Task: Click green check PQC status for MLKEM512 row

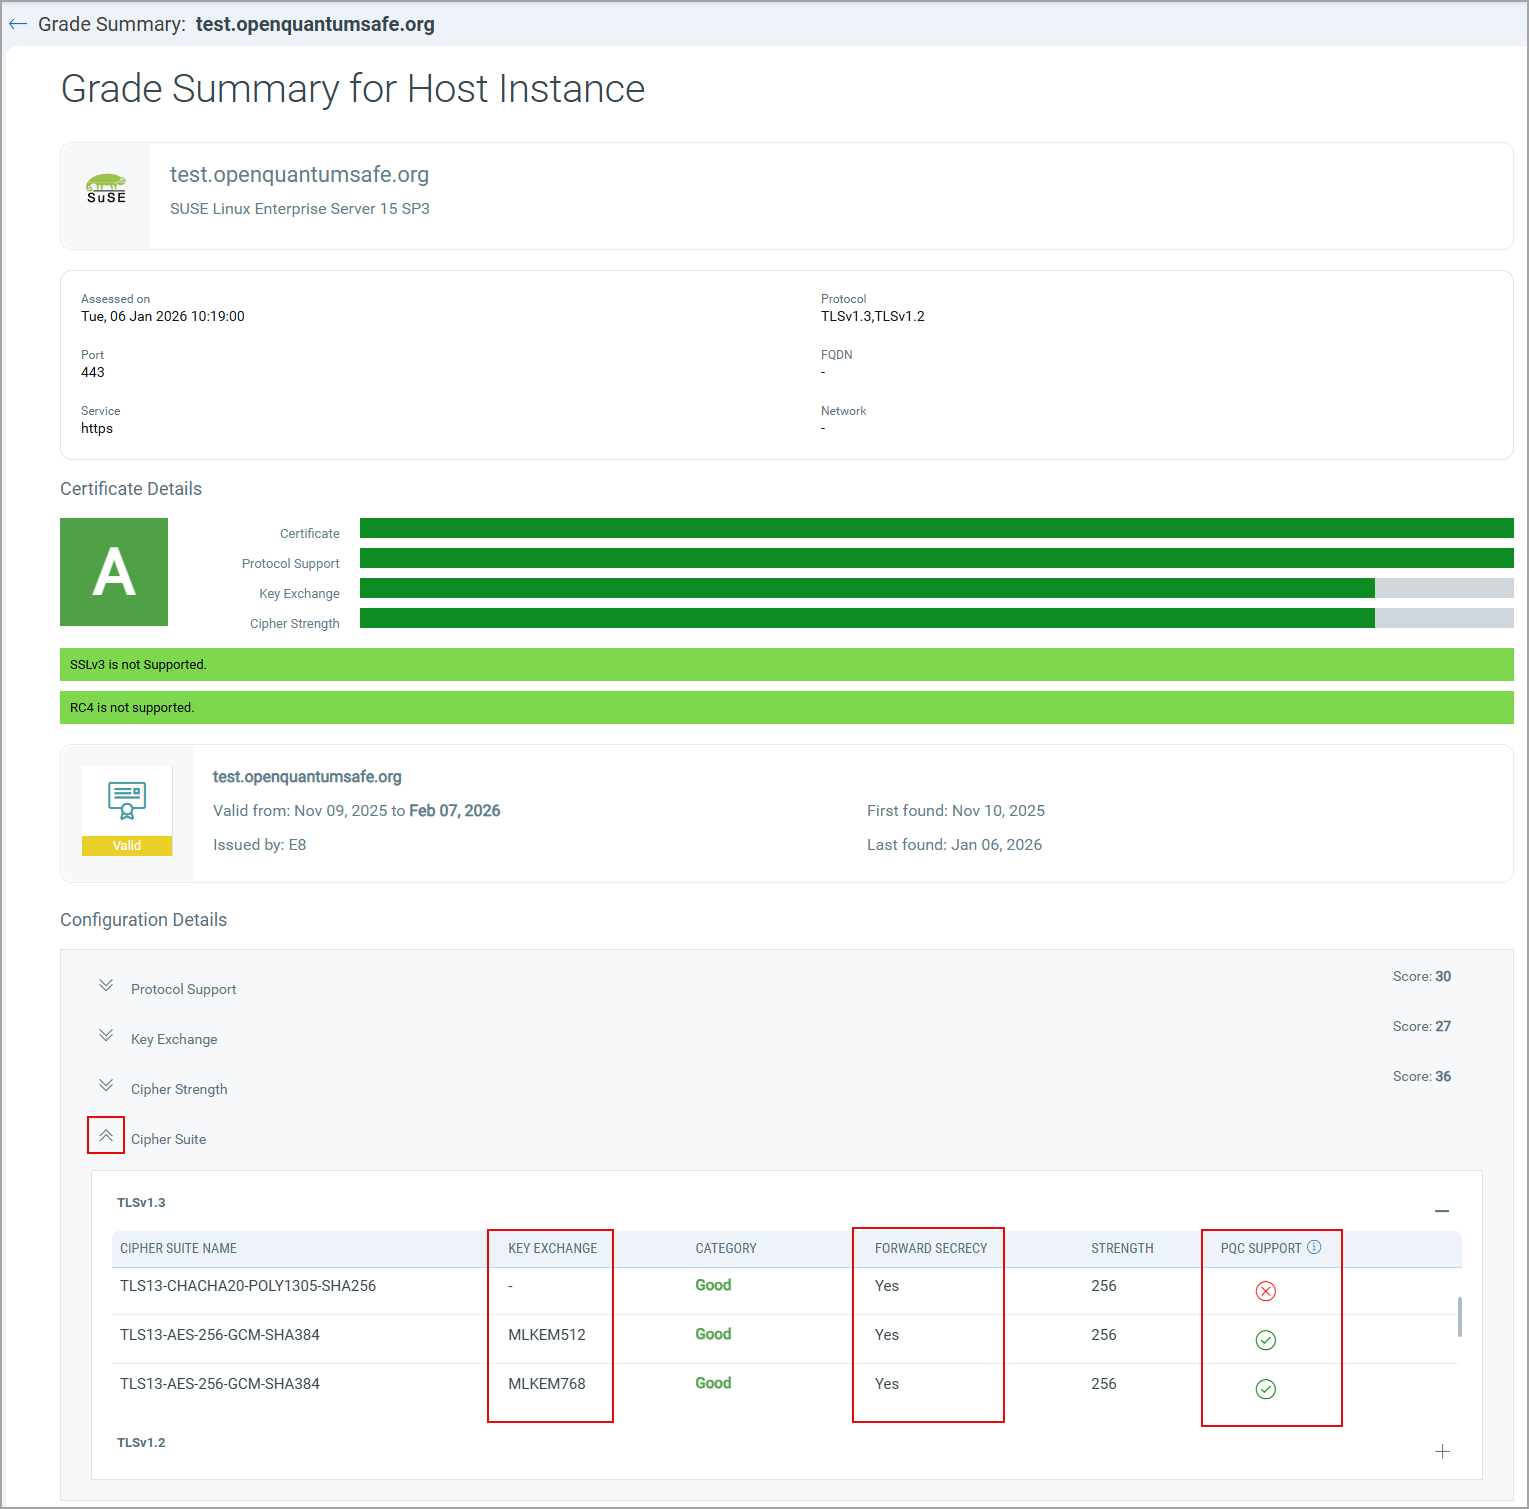Action: click(1265, 1340)
